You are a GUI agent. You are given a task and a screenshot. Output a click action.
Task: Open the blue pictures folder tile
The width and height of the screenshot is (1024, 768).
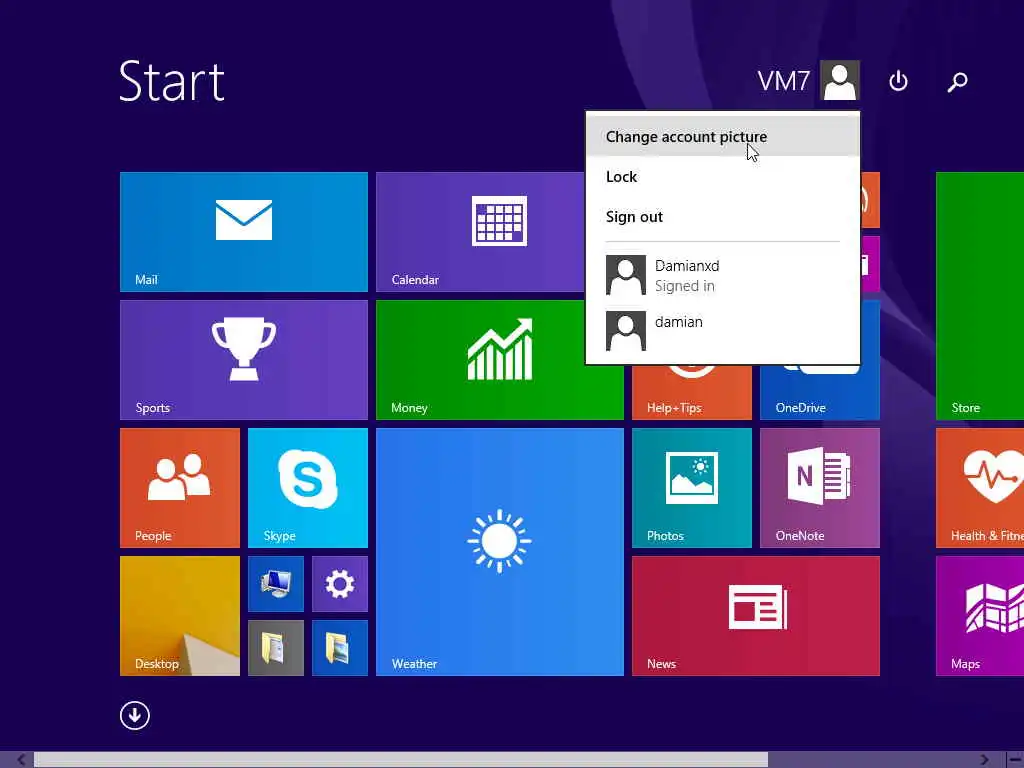pyautogui.click(x=340, y=648)
